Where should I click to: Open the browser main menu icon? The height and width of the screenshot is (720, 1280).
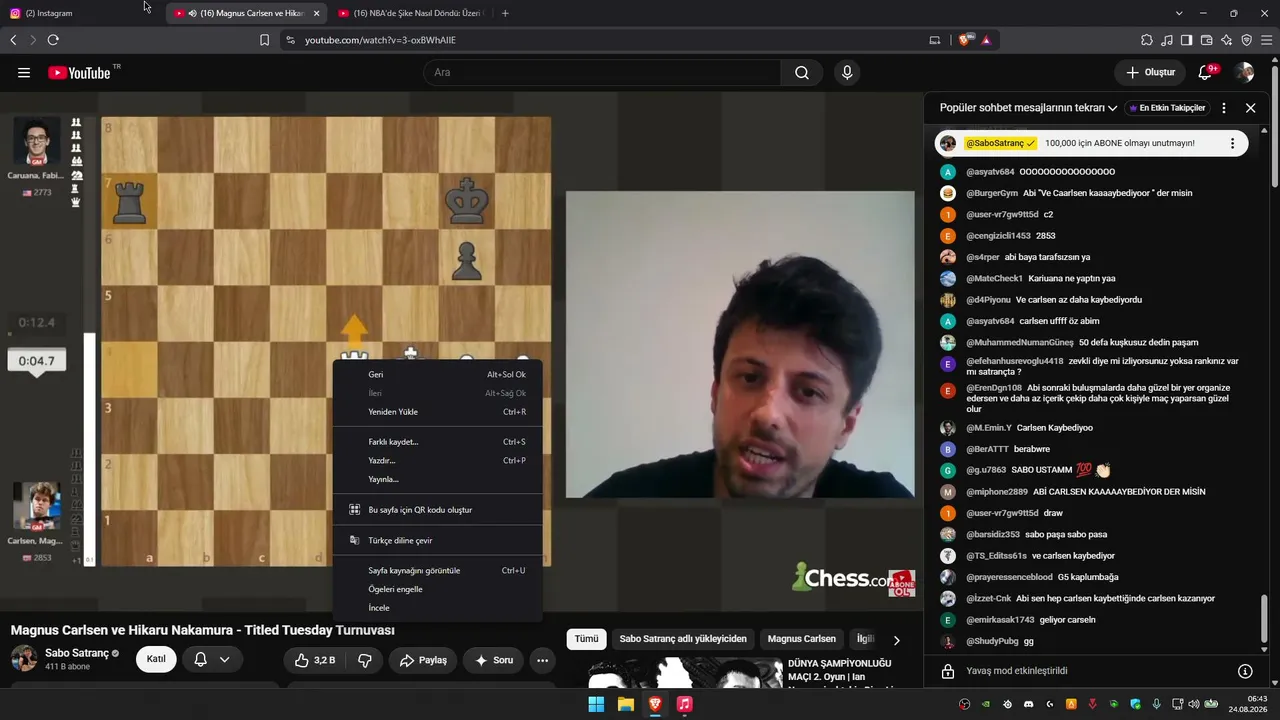point(1267,40)
